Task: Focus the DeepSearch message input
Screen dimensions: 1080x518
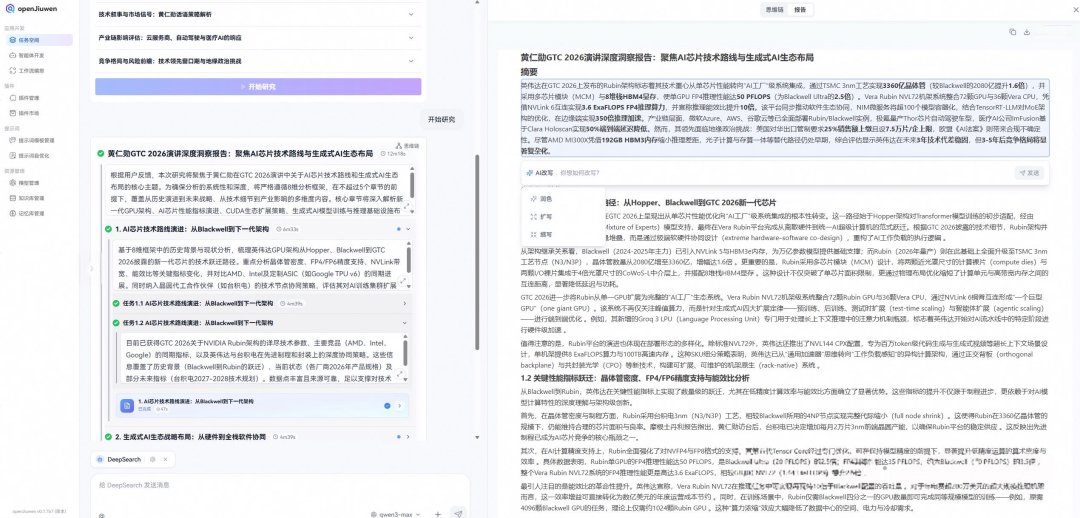Action: tap(279, 485)
